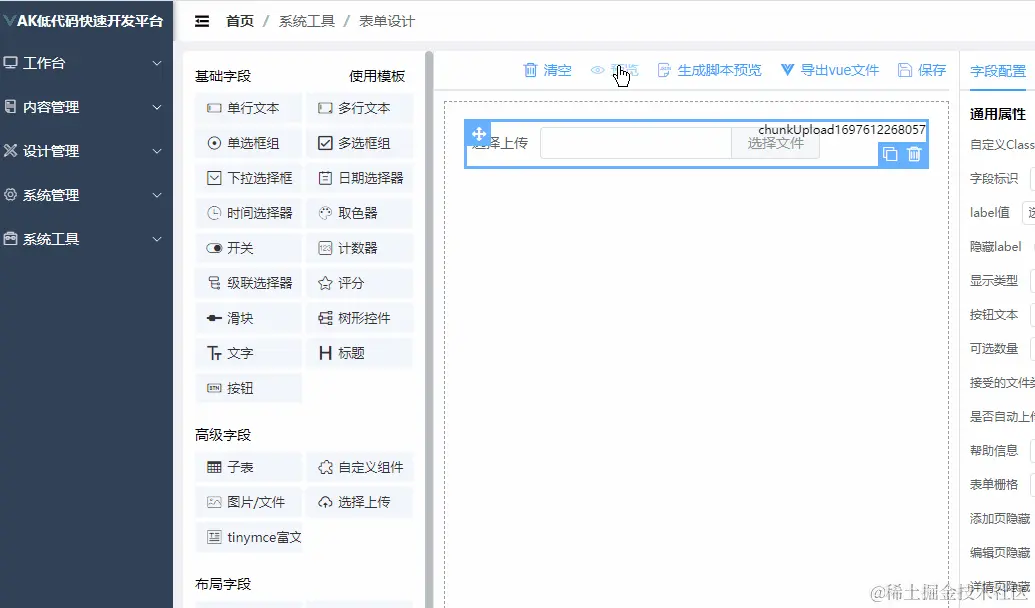Image resolution: width=1035 pixels, height=608 pixels.
Task: Select the tinymce富文本 rich text field
Action: [x=249, y=537]
